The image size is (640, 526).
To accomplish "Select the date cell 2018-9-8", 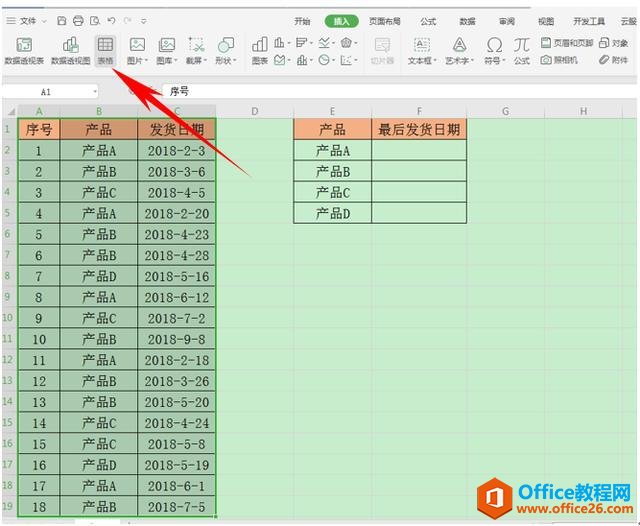I will (x=177, y=339).
